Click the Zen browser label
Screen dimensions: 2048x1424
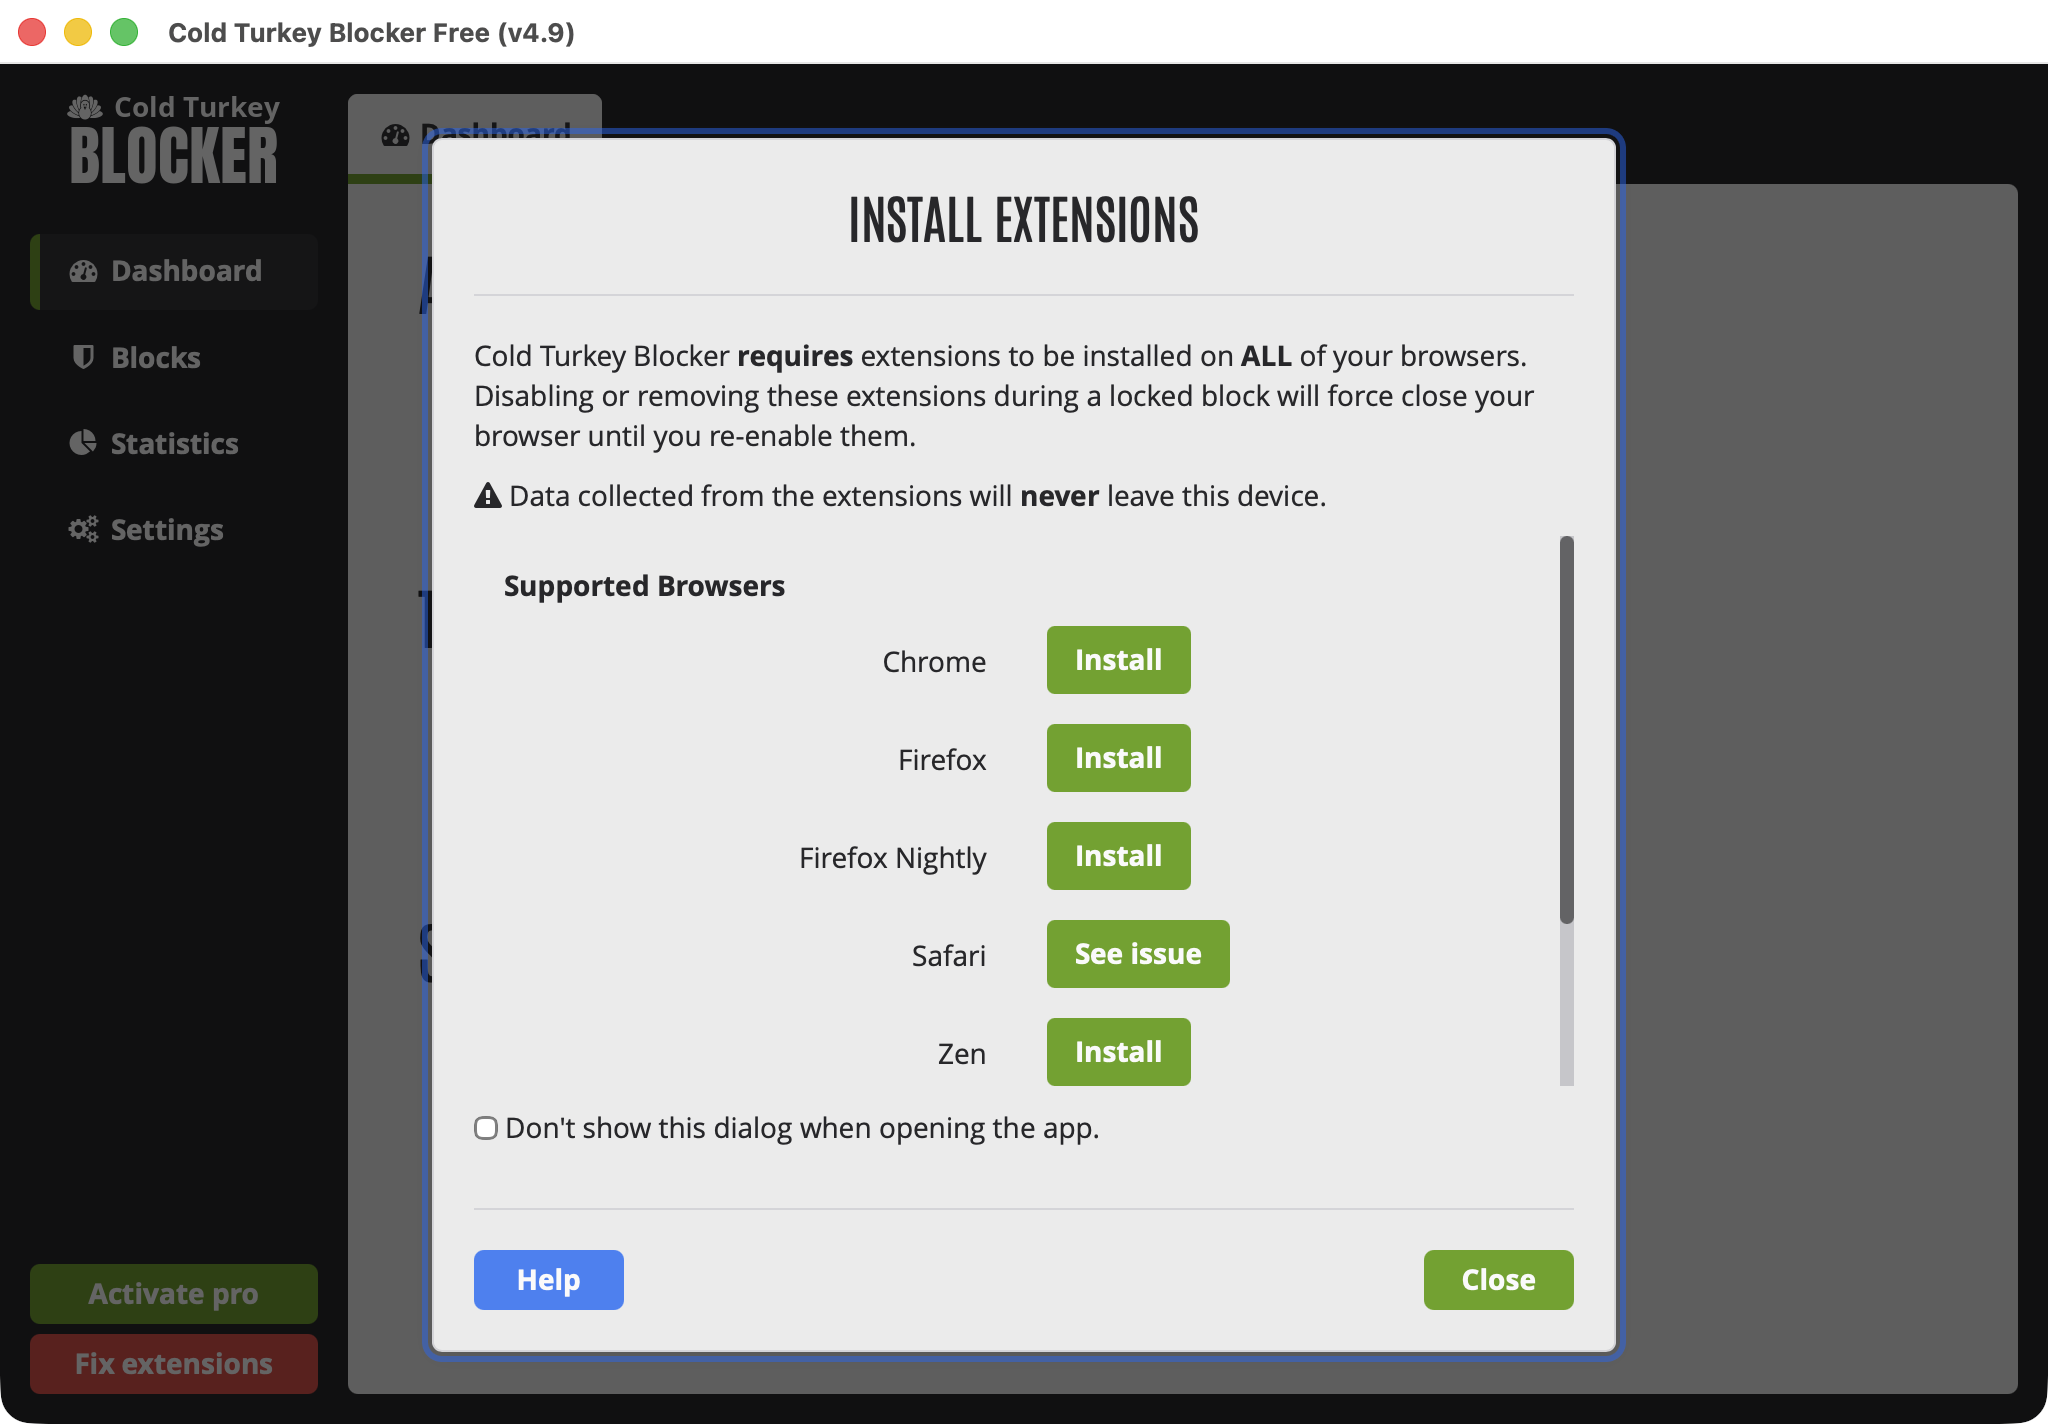click(961, 1054)
